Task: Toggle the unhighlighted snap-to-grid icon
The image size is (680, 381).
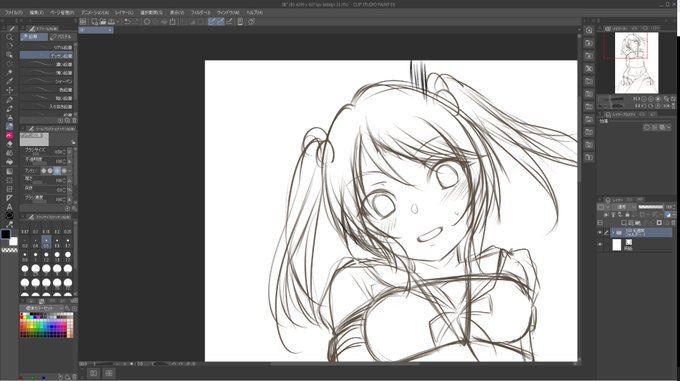Action: tap(229, 21)
